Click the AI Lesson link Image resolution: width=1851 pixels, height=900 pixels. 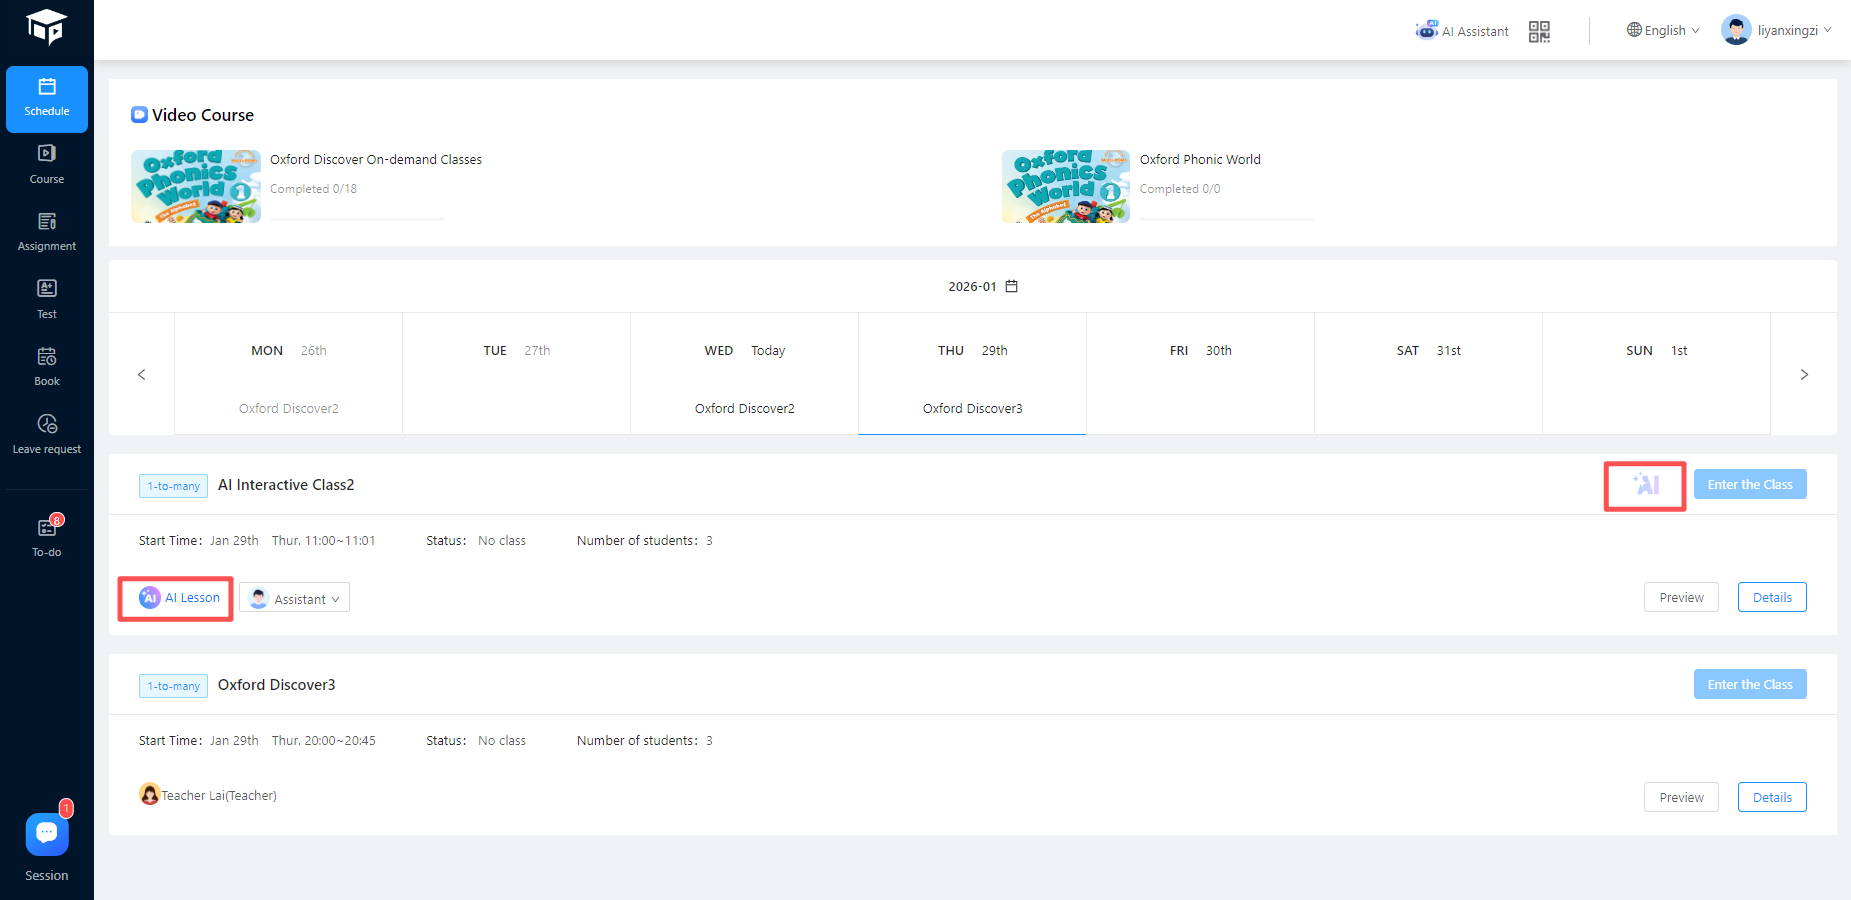click(180, 598)
